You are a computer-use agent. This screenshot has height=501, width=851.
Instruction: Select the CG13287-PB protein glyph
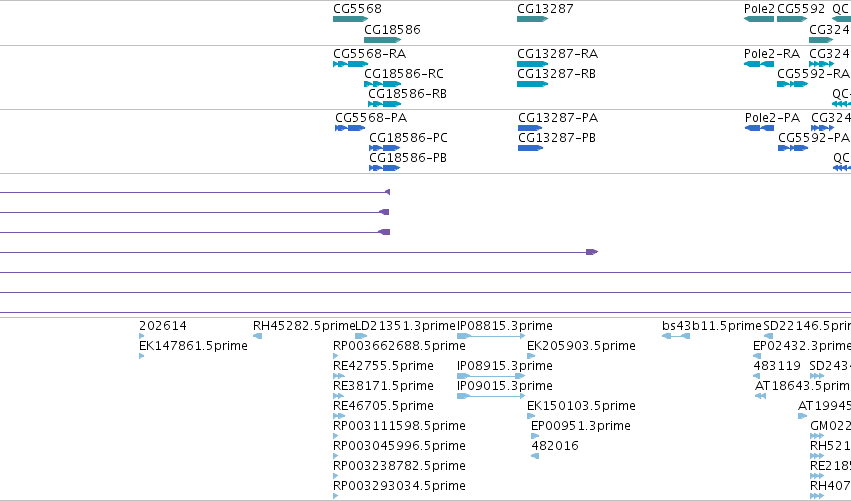pyautogui.click(x=531, y=148)
